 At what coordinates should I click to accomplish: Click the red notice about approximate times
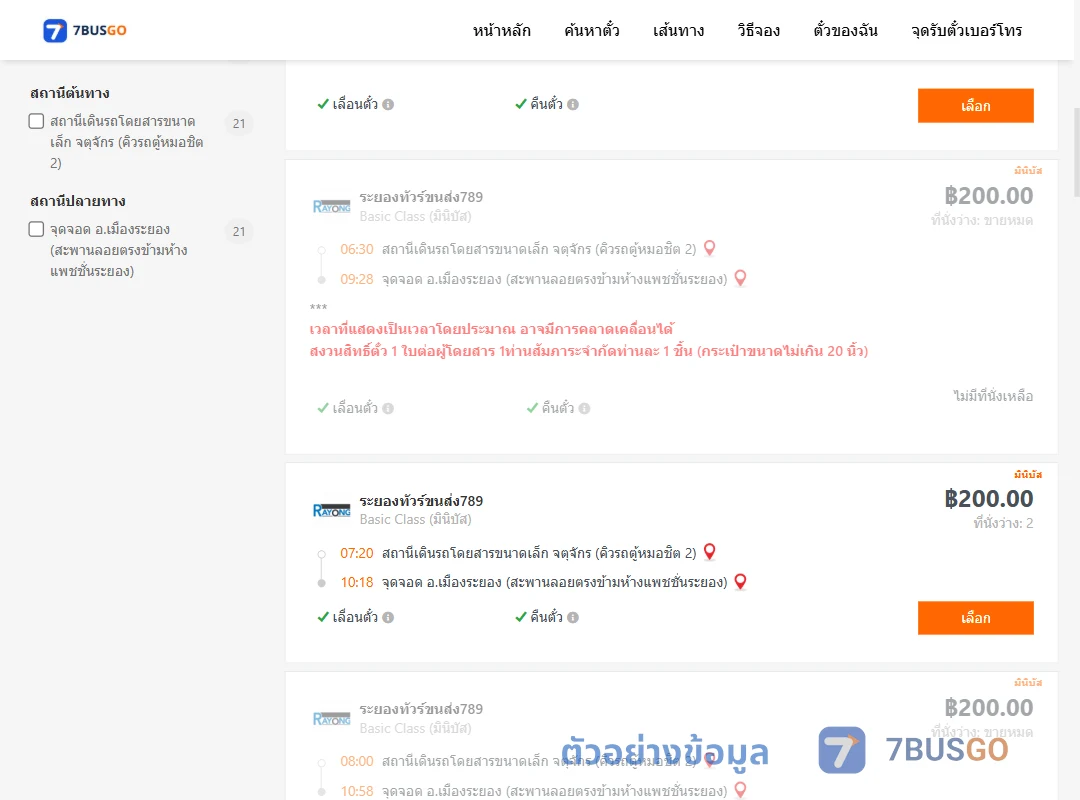491,329
